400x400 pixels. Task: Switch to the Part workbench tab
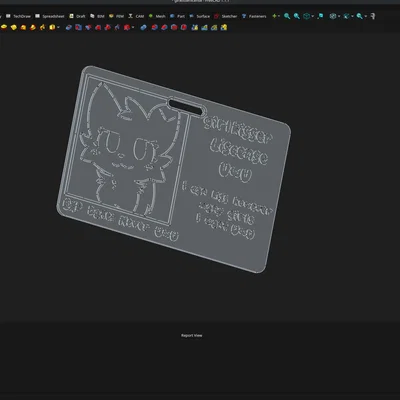[177, 16]
